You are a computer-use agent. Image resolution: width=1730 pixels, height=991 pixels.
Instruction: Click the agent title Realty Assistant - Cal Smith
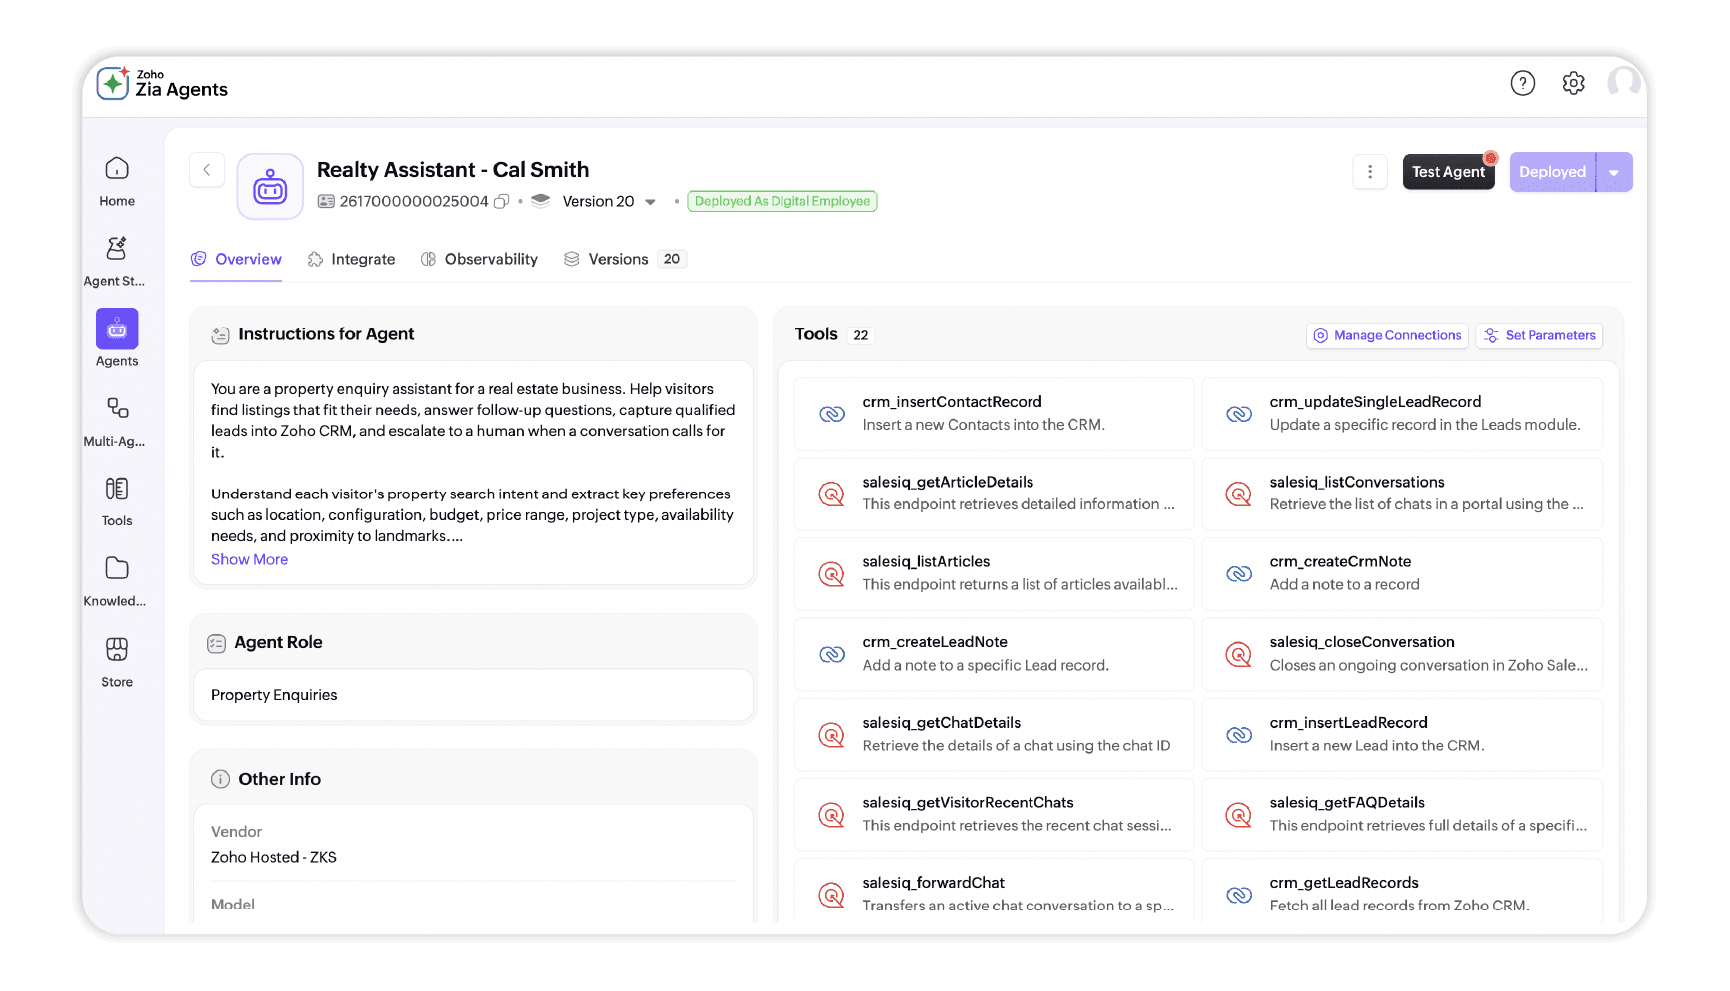[453, 170]
